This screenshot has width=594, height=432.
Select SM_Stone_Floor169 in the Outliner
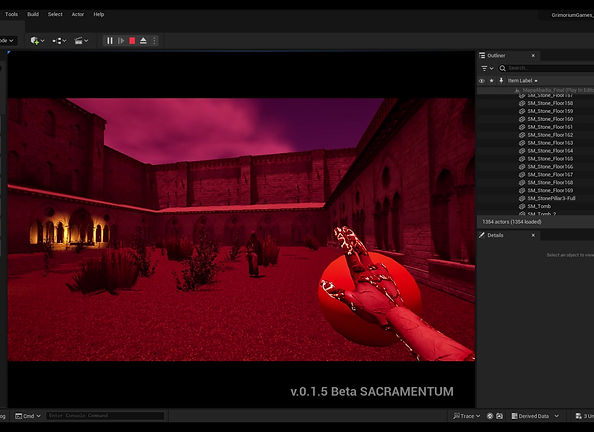tap(536, 191)
